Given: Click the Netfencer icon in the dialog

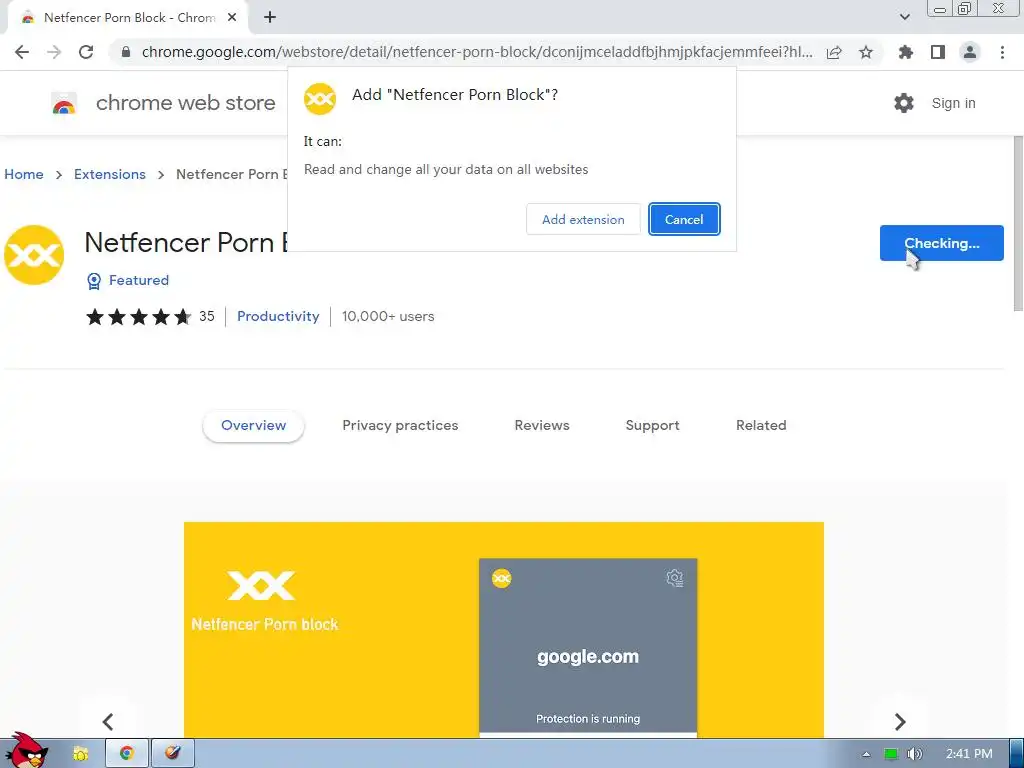Looking at the screenshot, I should (x=320, y=99).
